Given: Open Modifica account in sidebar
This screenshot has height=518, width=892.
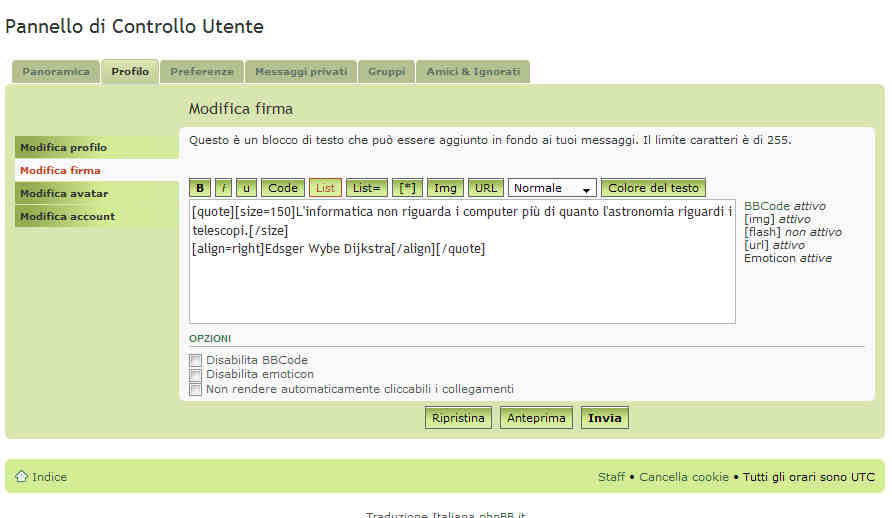Looking at the screenshot, I should [97, 216].
